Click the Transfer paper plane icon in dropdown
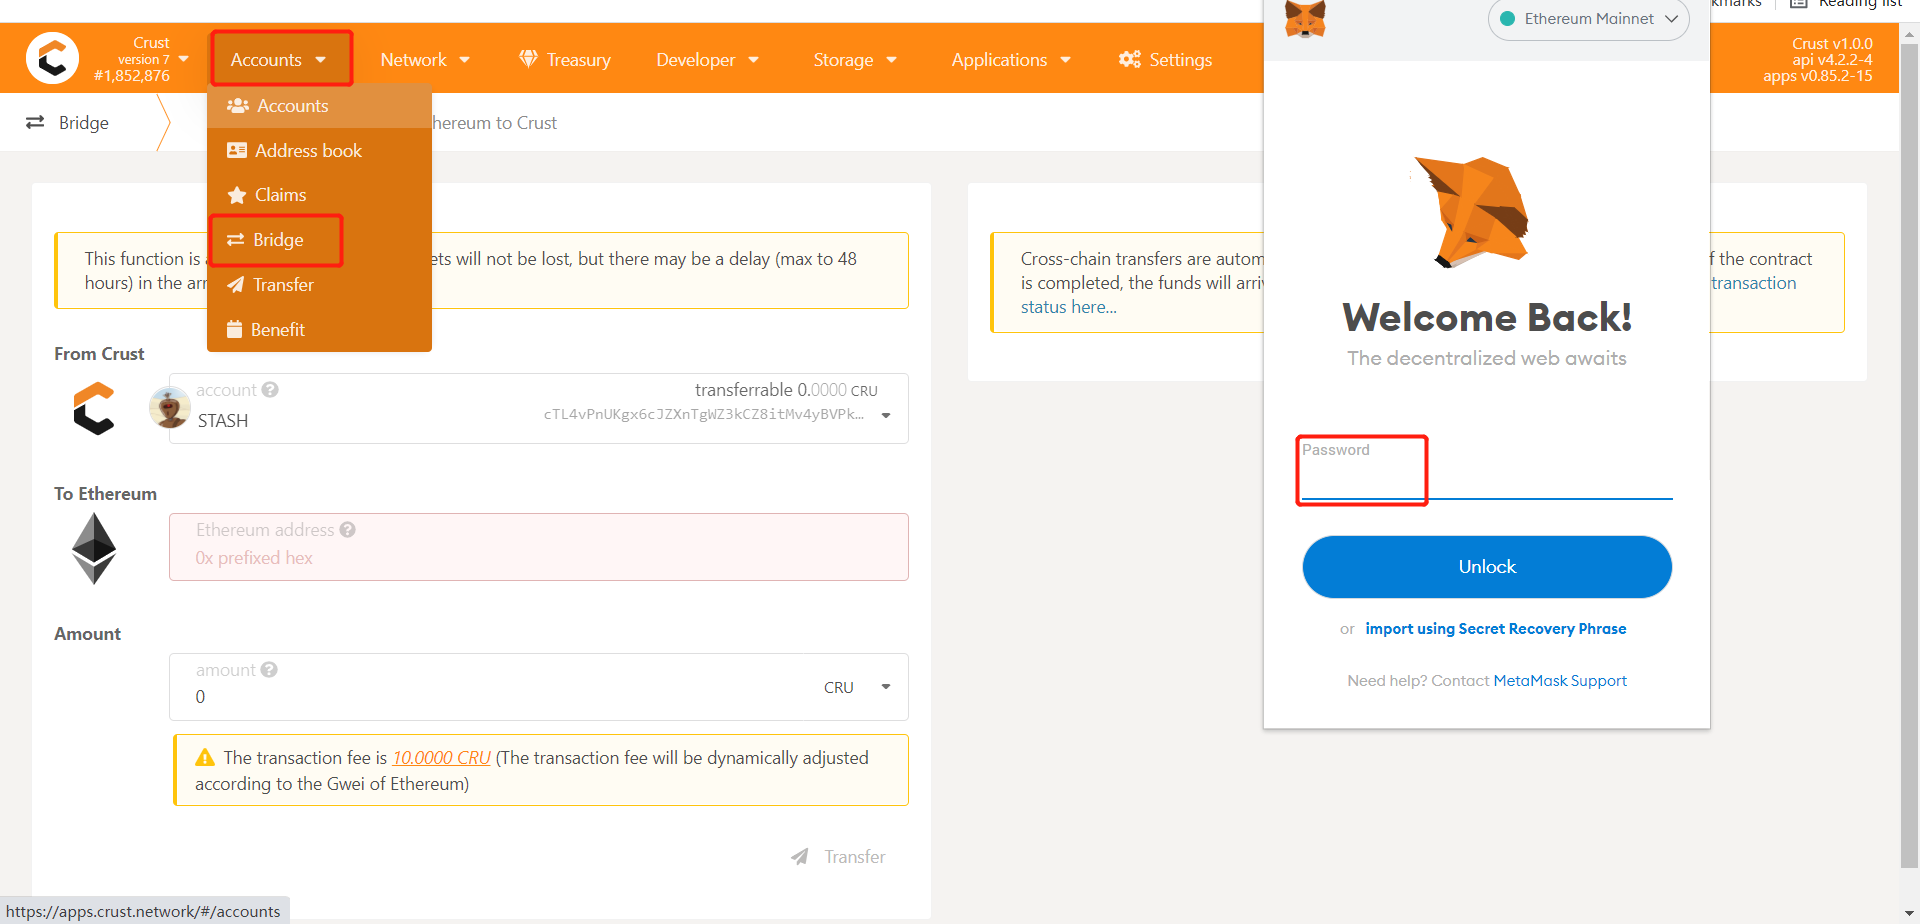Screen dimensions: 1920x924 coord(236,285)
